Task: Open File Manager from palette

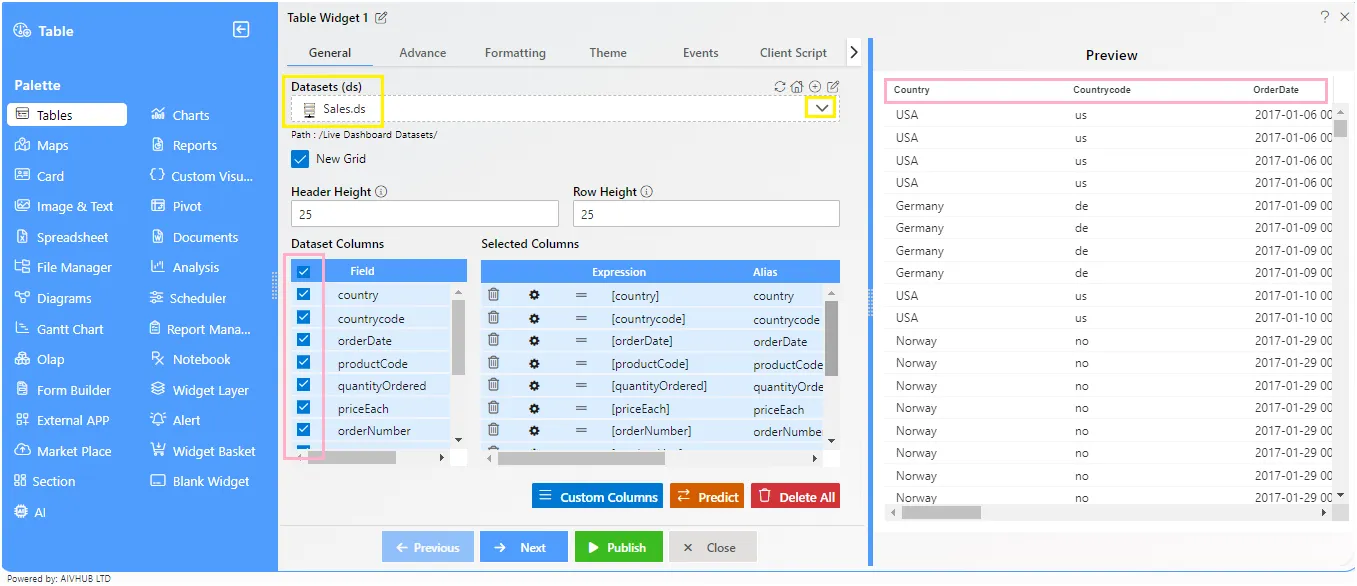Action: click(x=63, y=267)
